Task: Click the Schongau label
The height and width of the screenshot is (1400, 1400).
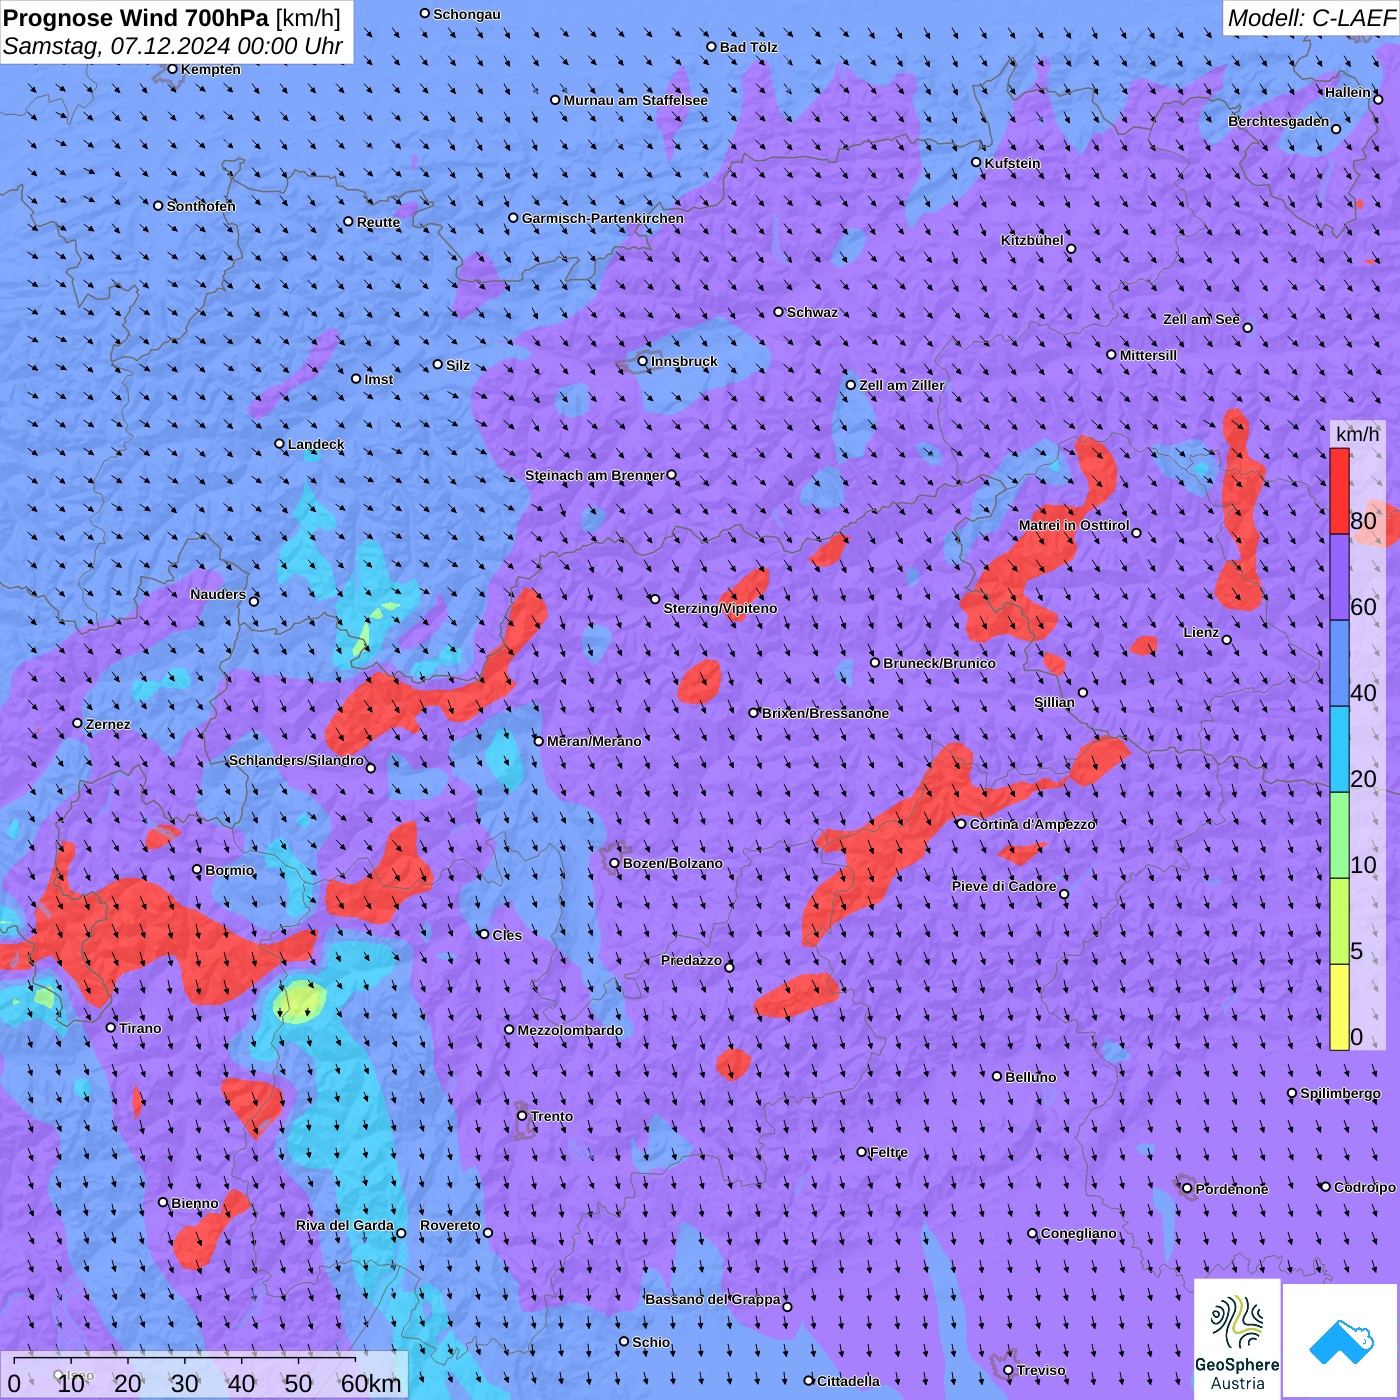Action: point(467,14)
